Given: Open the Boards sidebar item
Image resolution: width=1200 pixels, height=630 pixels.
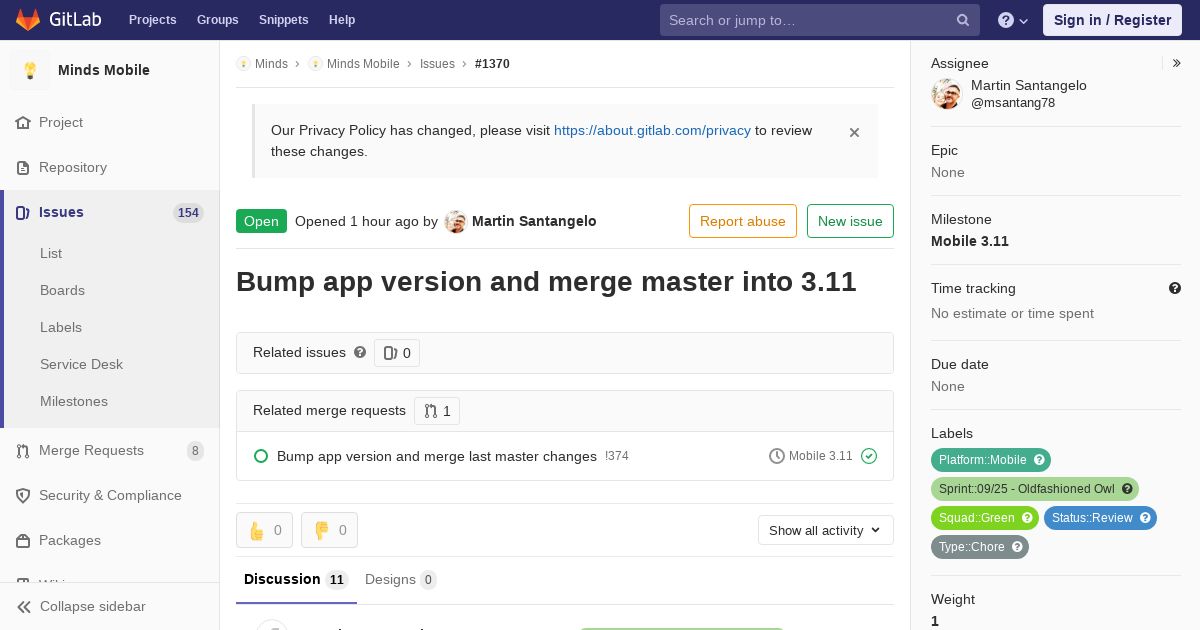Looking at the screenshot, I should [62, 290].
